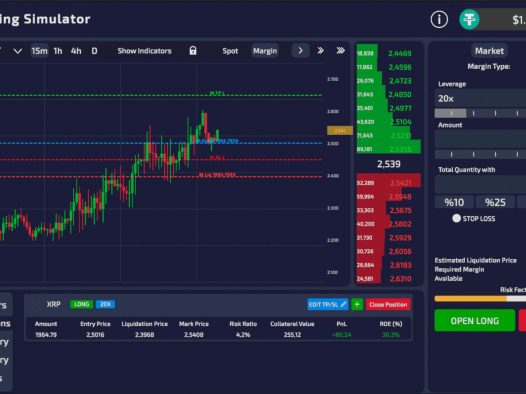Select ask price 2,5421 in order book
The height and width of the screenshot is (394, 526).
click(x=401, y=183)
